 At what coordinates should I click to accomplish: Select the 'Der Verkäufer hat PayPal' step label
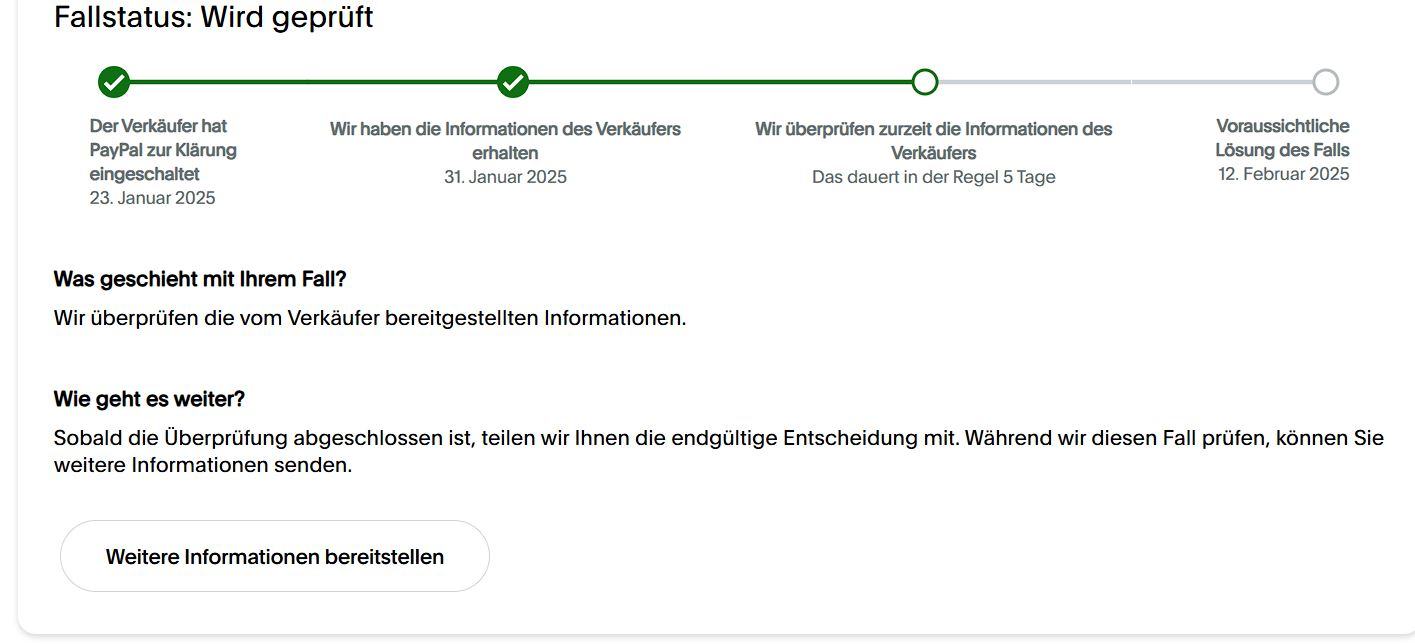tap(163, 150)
